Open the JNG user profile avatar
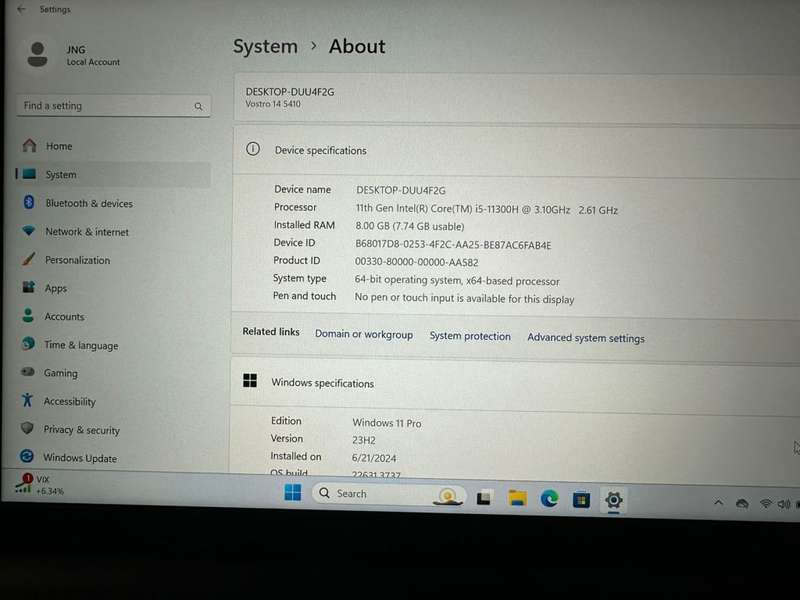This screenshot has width=800, height=600. (x=37, y=55)
